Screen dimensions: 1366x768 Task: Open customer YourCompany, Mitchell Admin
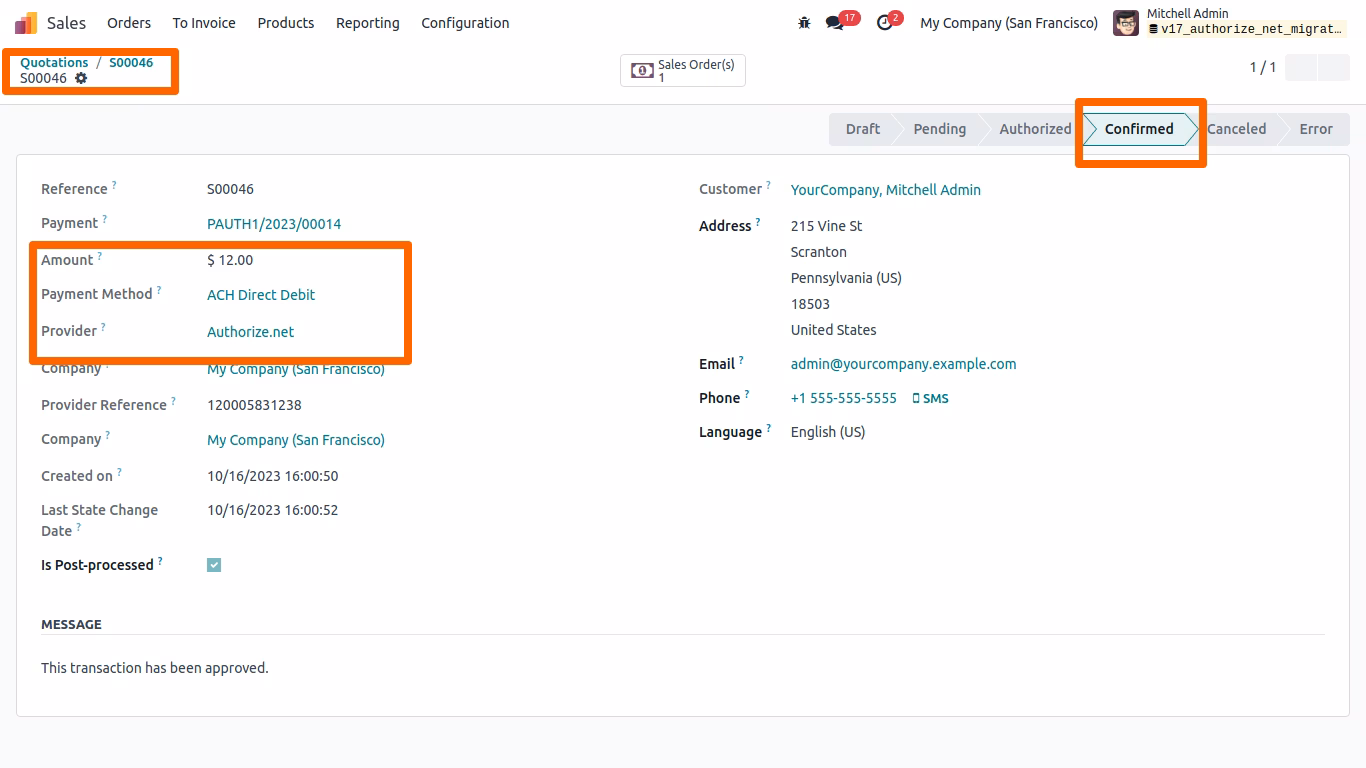tap(886, 190)
